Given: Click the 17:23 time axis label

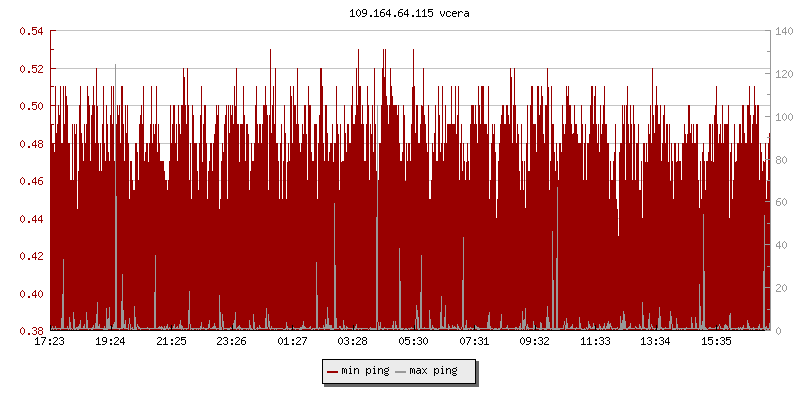Looking at the screenshot, I should pos(50,342).
